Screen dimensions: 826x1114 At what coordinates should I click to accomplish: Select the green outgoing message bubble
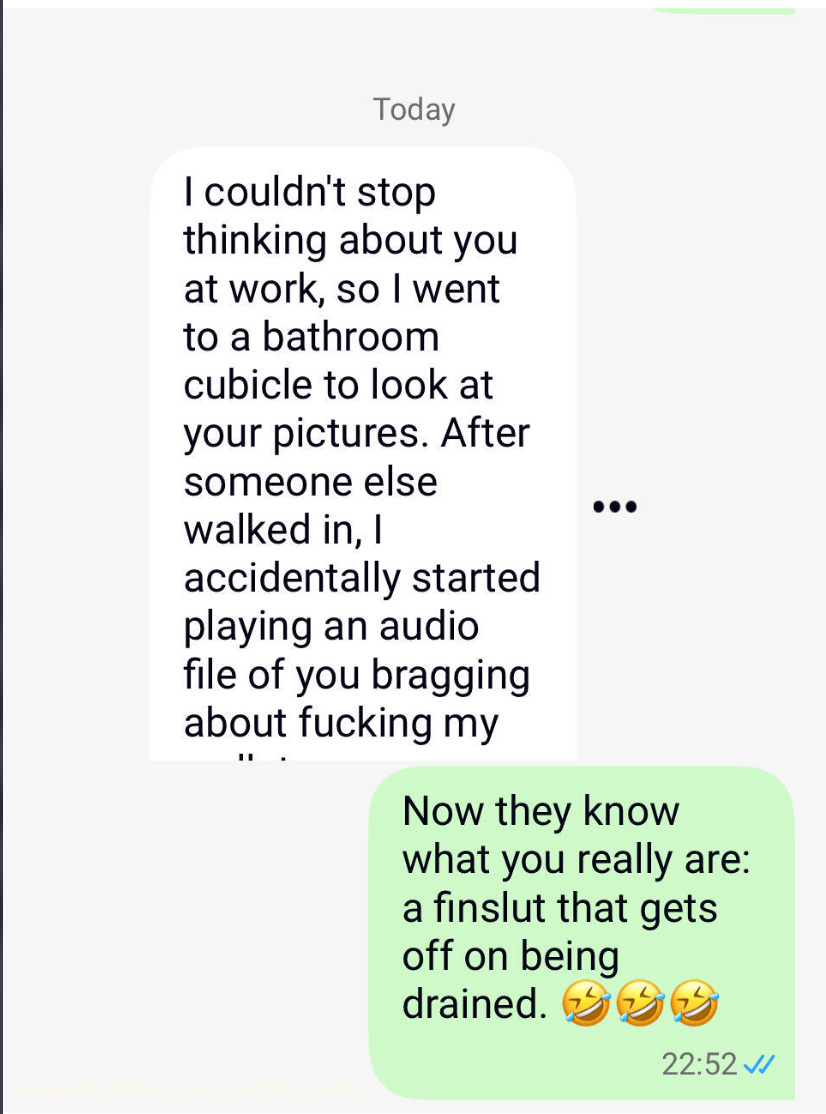point(581,930)
